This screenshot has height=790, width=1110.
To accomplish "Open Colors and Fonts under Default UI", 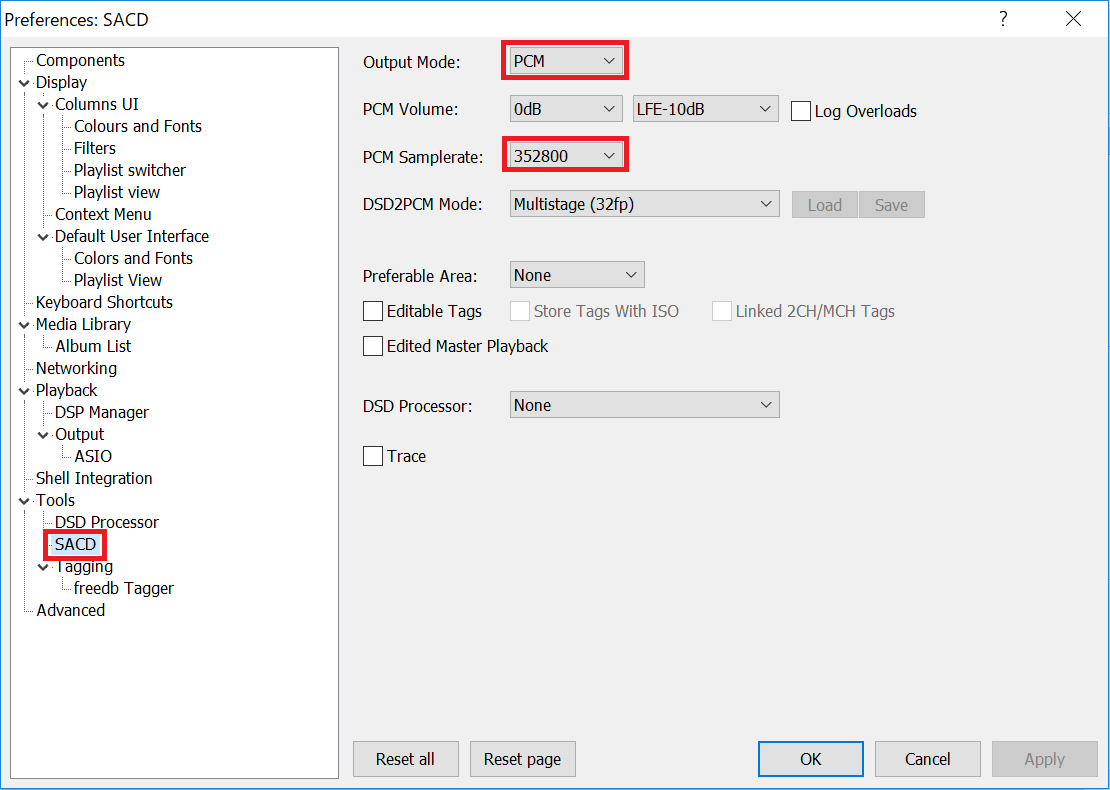I will point(133,258).
